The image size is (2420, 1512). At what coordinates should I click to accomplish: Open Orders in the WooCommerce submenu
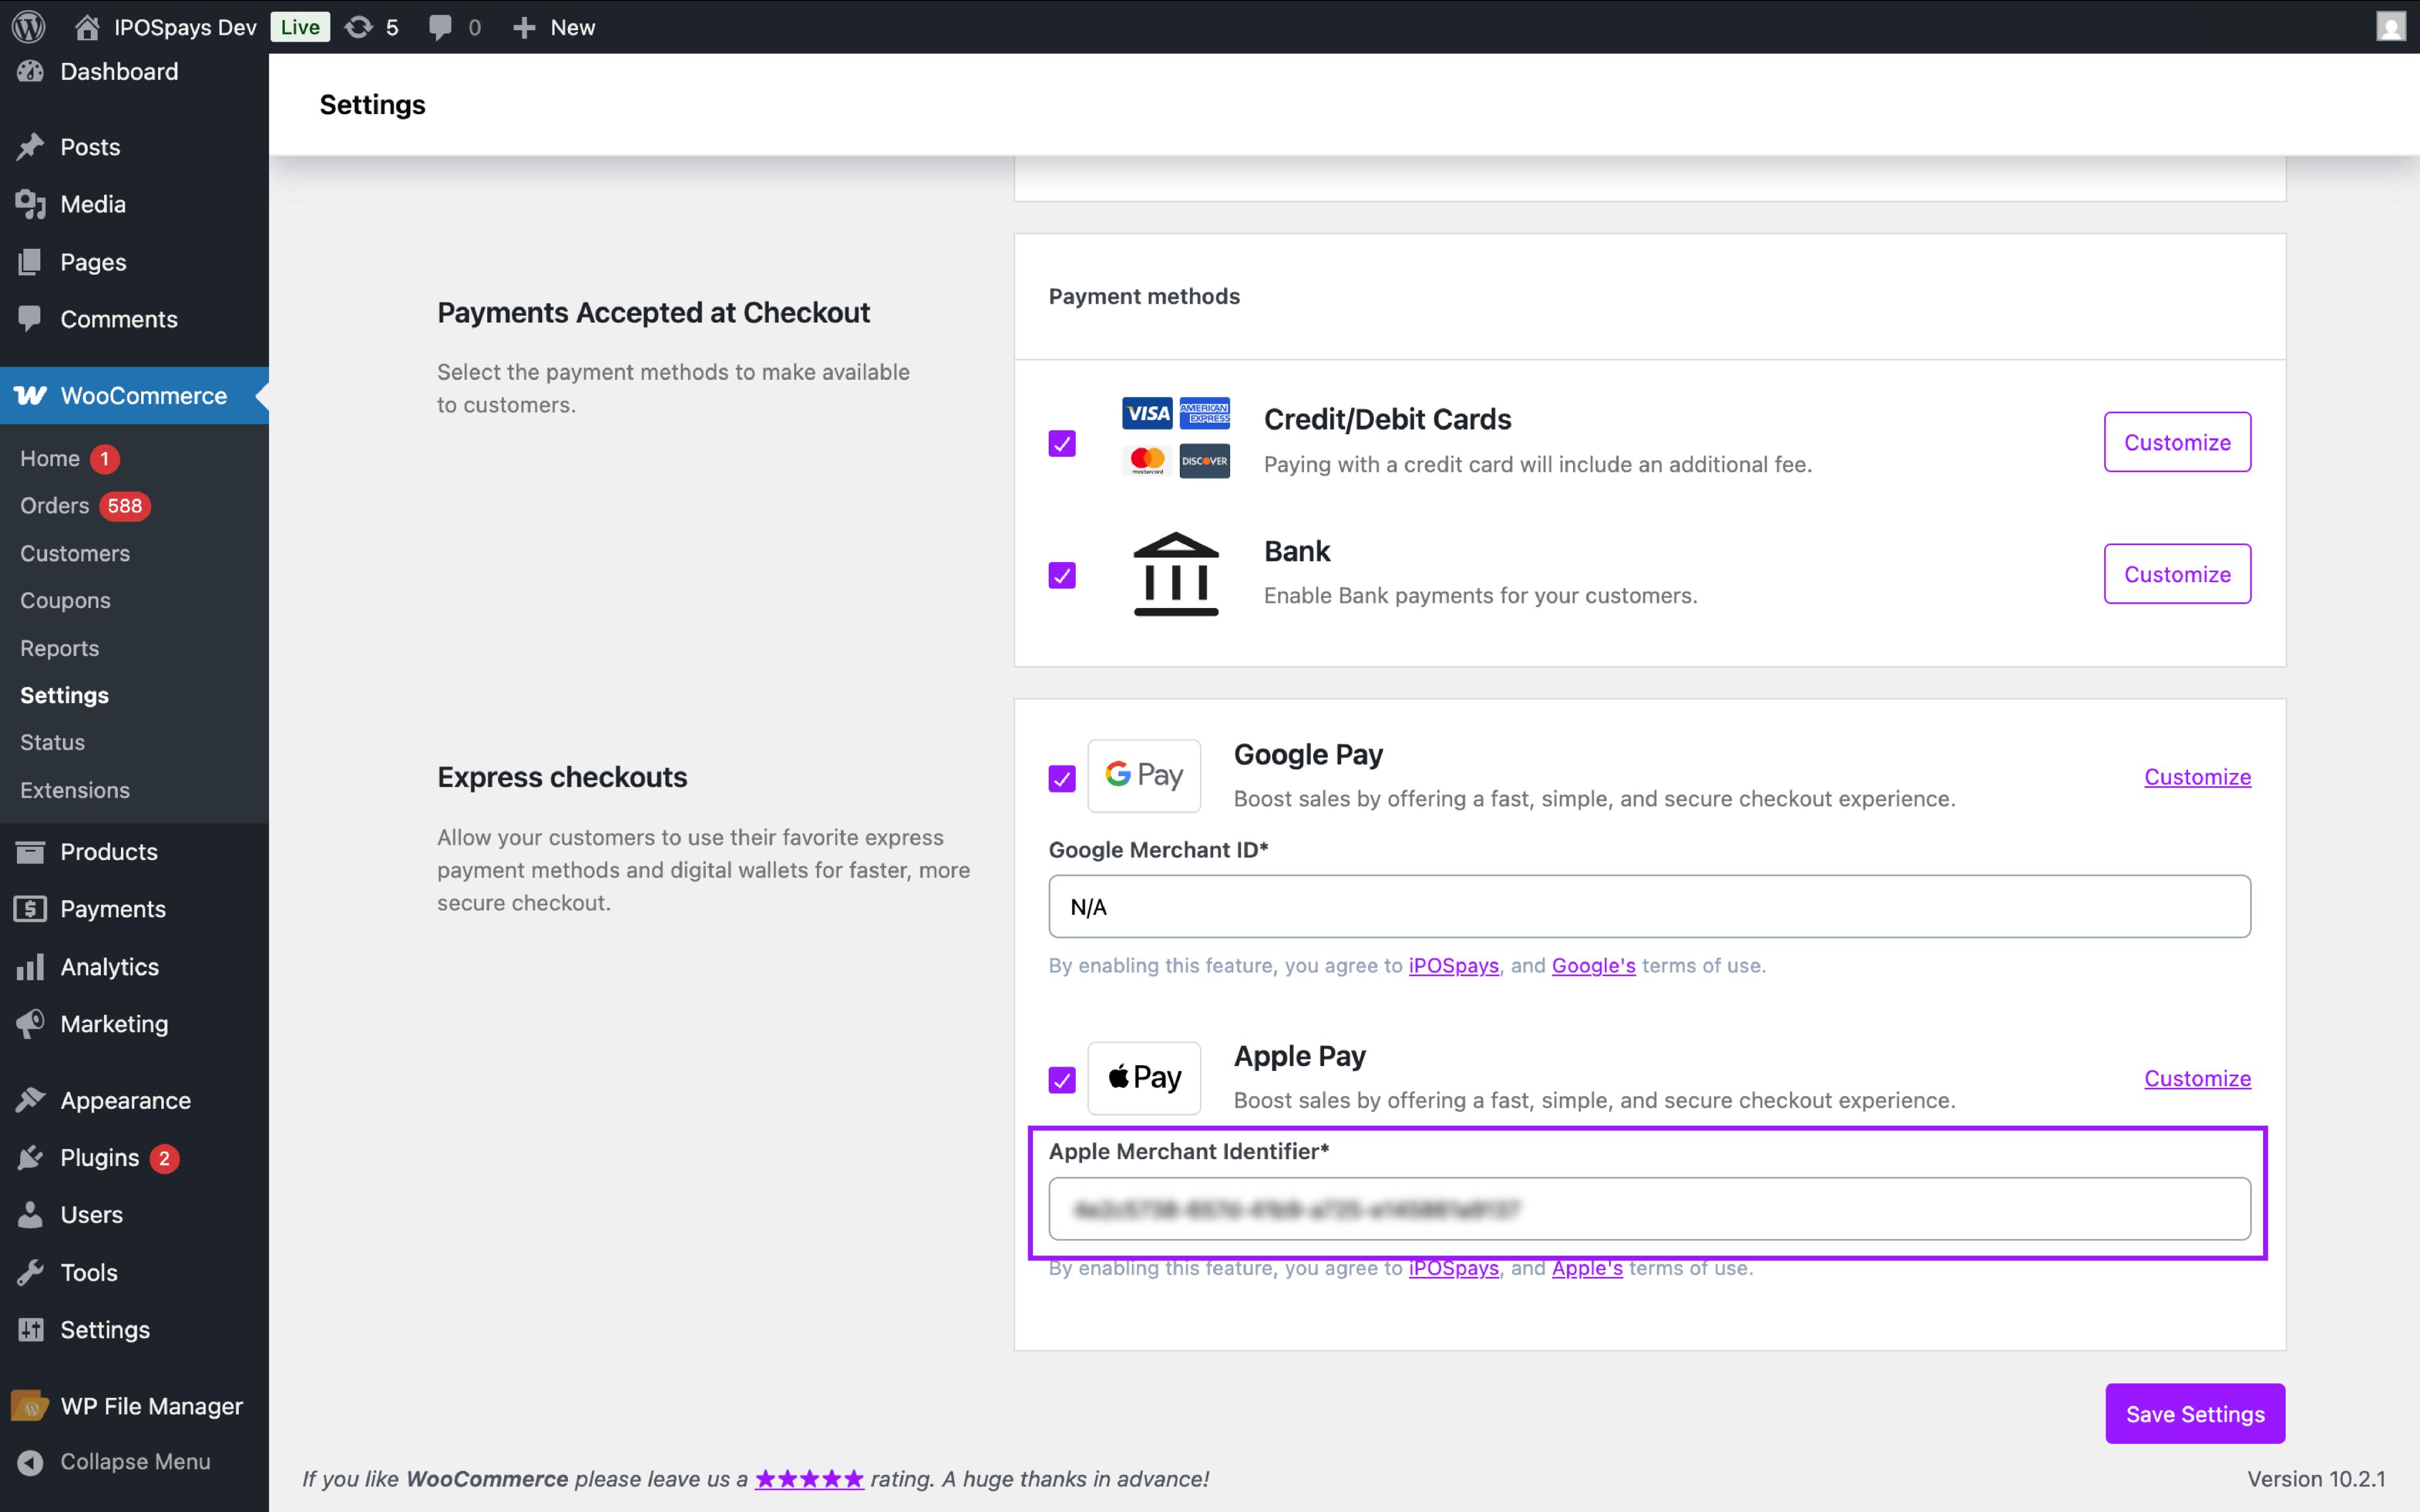(55, 506)
